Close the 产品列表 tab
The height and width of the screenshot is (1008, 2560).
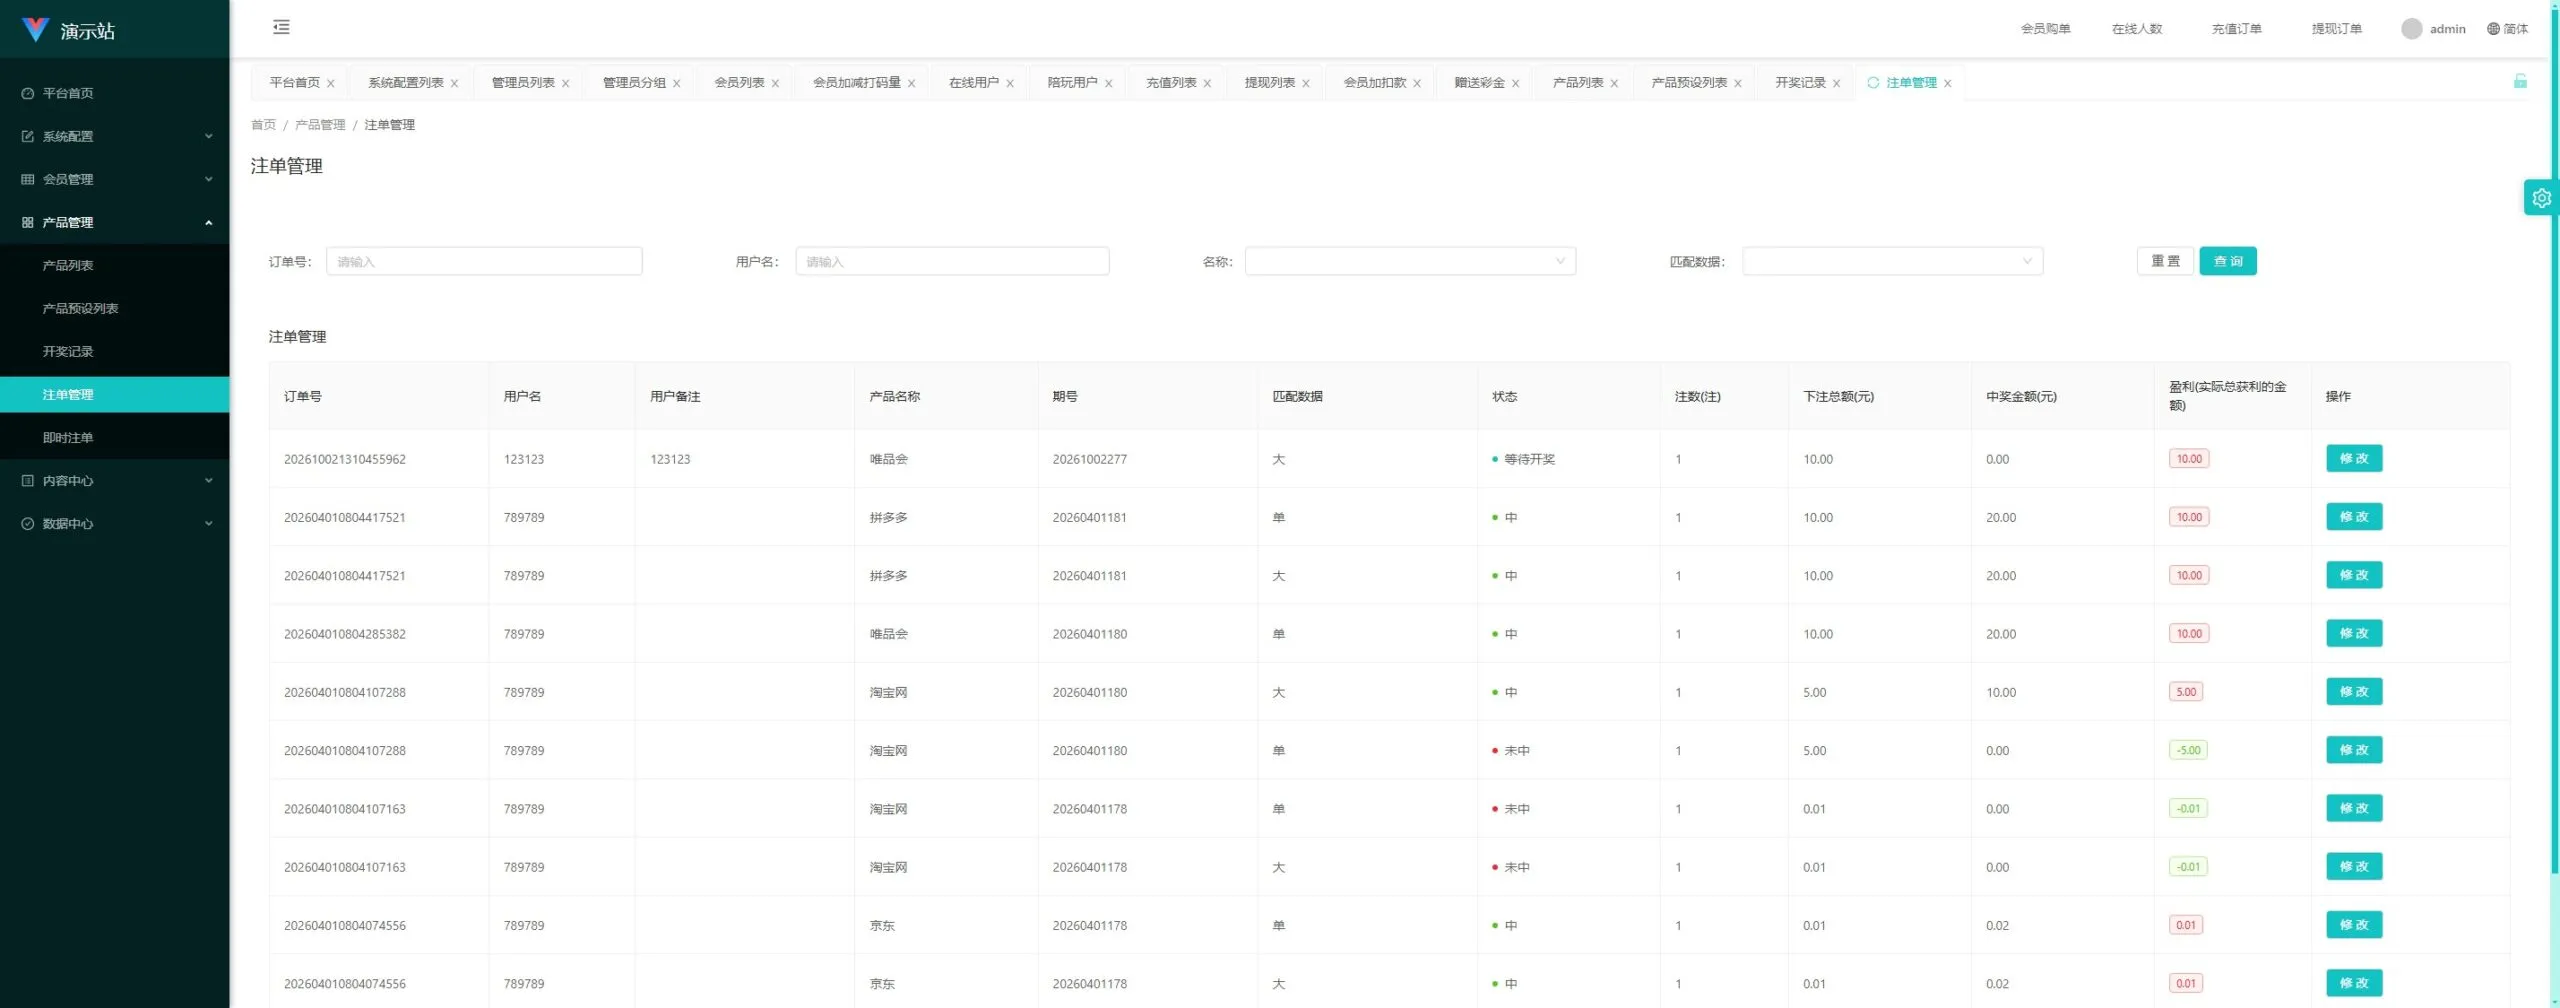(1614, 84)
